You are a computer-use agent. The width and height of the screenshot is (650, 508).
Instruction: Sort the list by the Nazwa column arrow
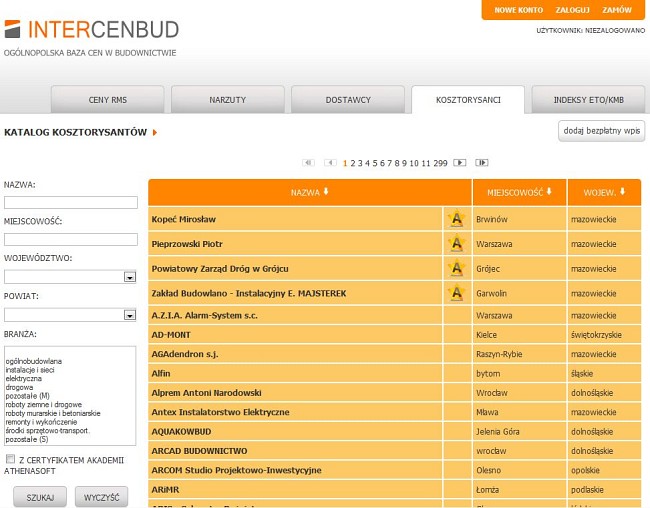[327, 192]
